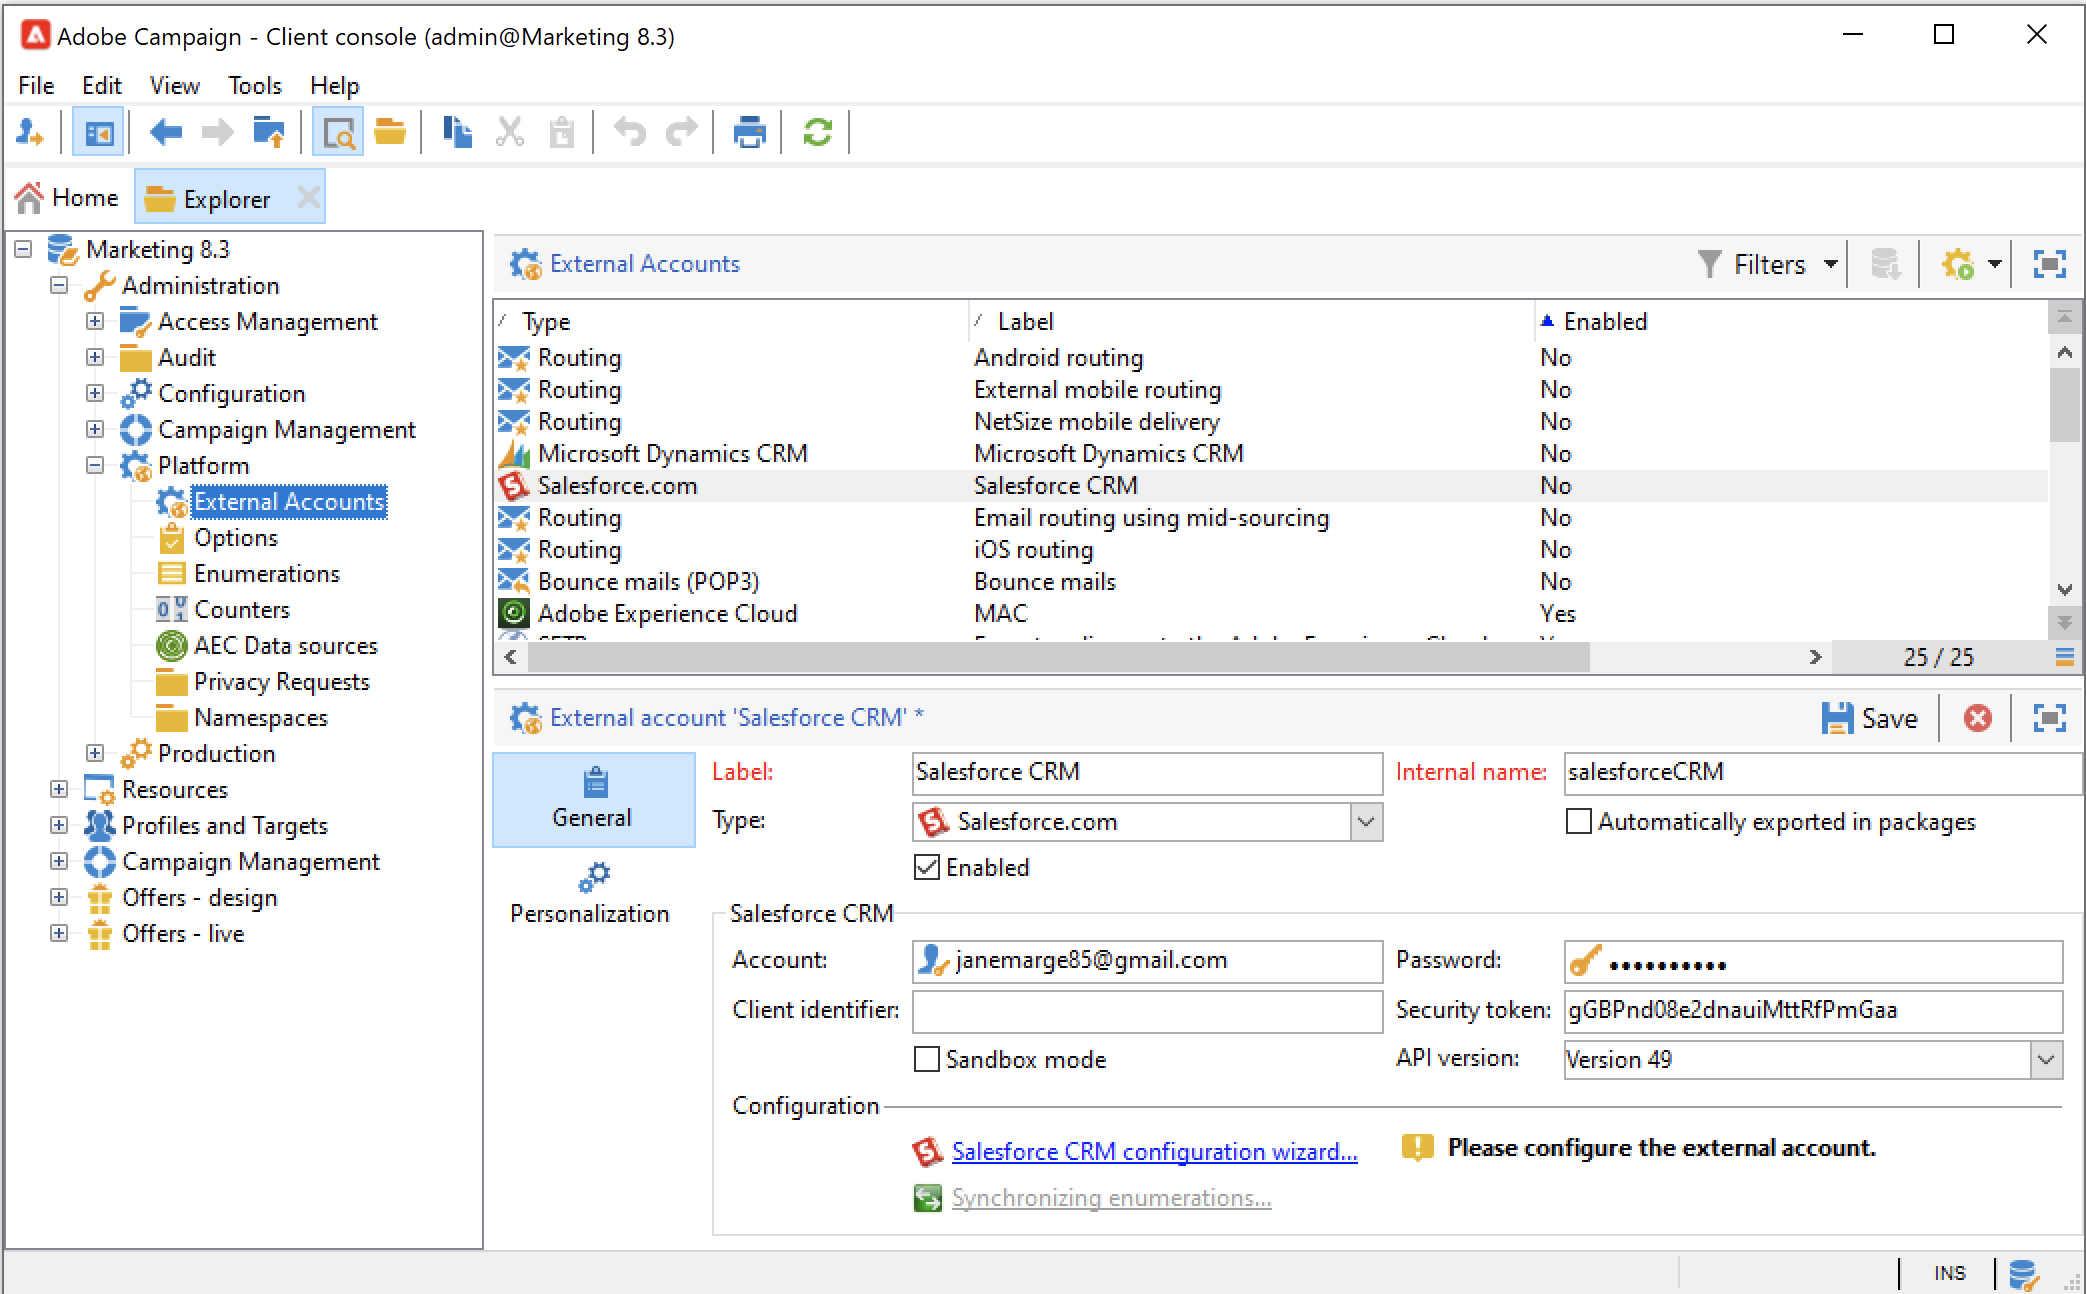Open the Salesforce CRM configuration wizard link

[x=1154, y=1151]
